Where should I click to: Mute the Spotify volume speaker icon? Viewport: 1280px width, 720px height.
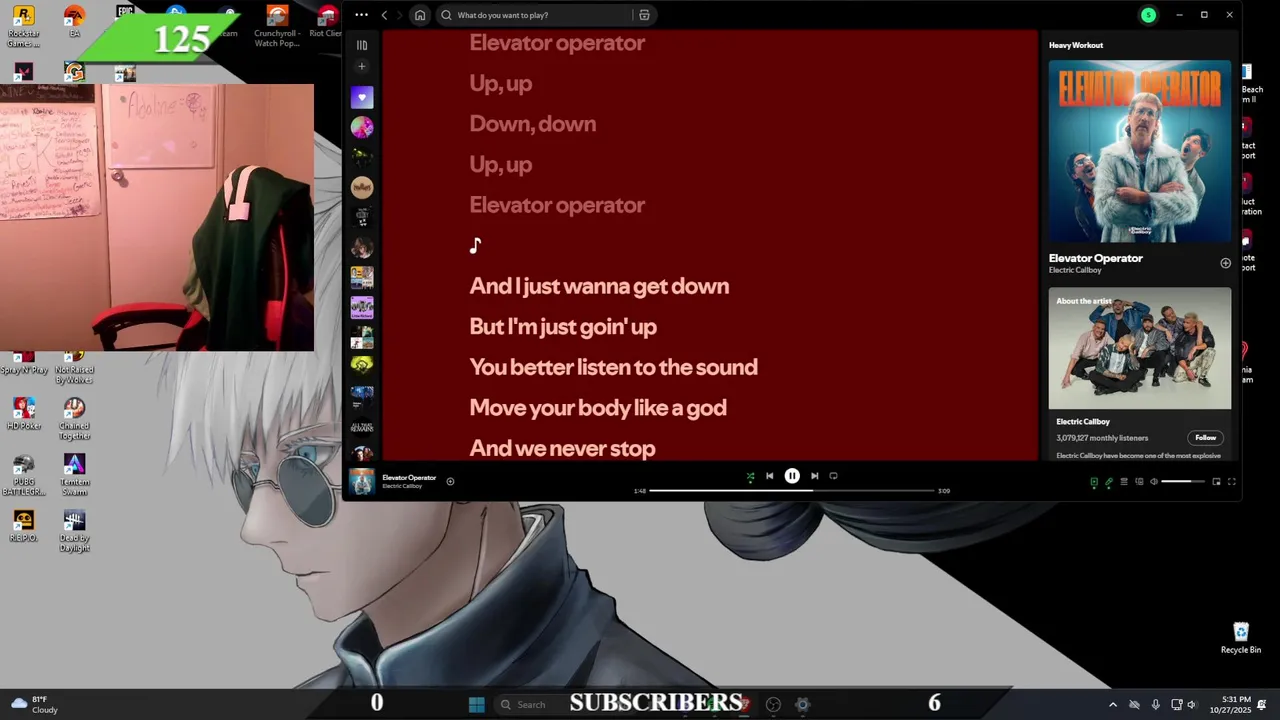pyautogui.click(x=1153, y=482)
